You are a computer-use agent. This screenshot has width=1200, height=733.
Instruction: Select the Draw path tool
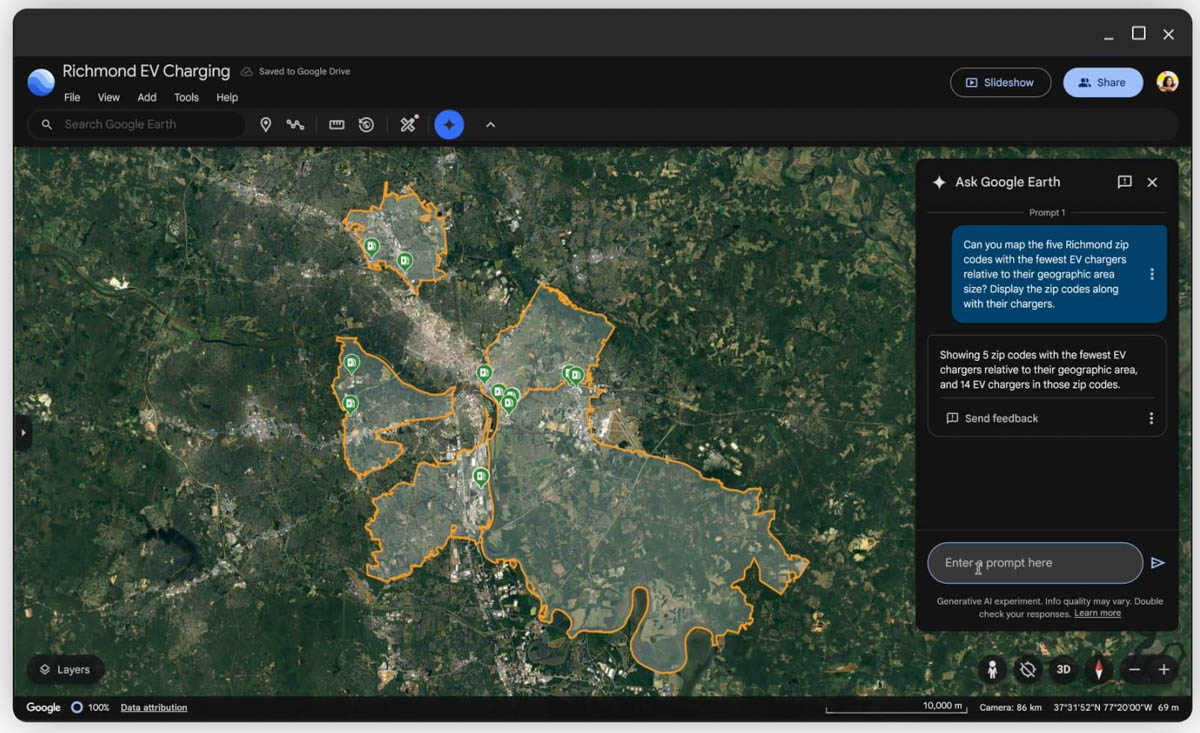(x=296, y=124)
